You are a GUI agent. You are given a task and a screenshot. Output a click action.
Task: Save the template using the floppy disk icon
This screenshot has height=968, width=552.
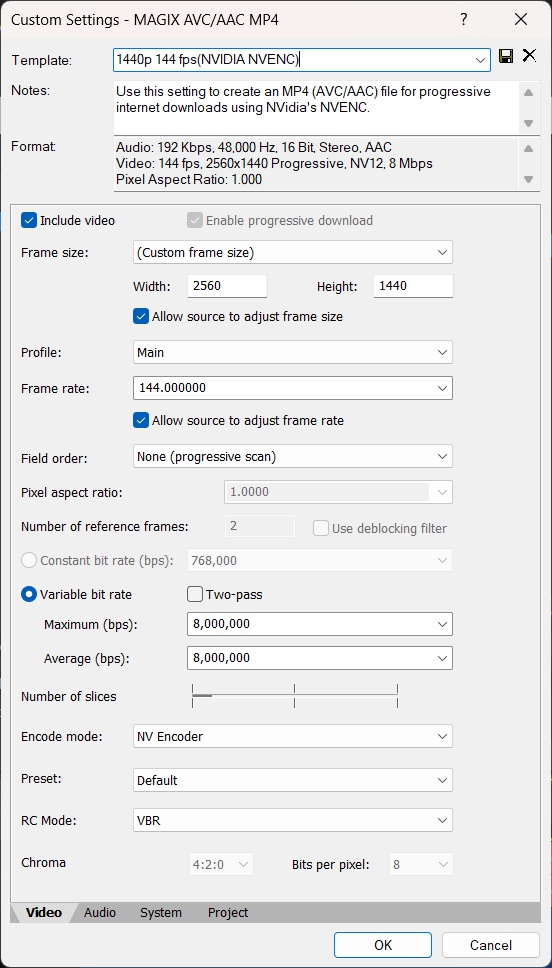pyautogui.click(x=506, y=58)
